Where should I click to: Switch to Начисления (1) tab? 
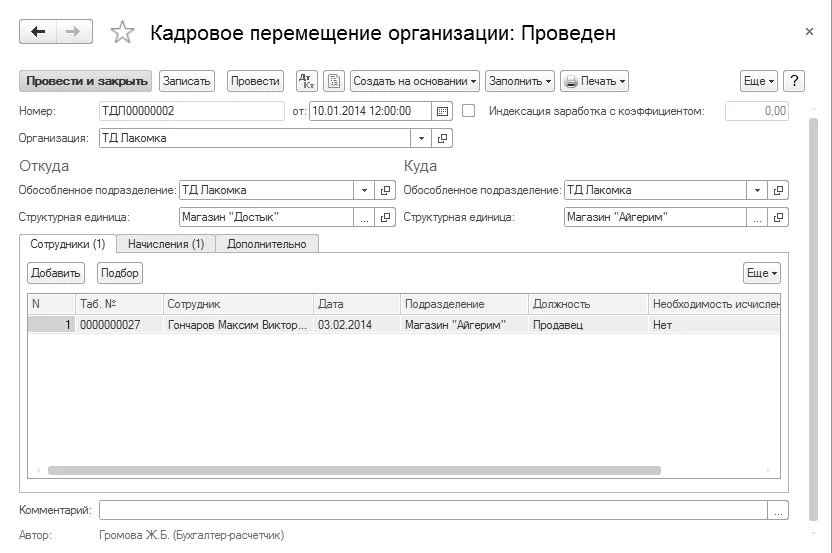(x=166, y=244)
